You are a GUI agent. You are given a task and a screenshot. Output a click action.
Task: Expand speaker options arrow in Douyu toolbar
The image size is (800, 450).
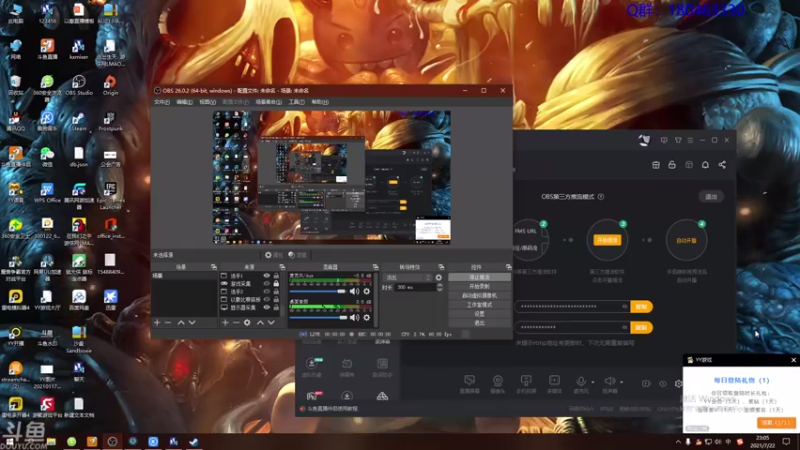tap(621, 382)
